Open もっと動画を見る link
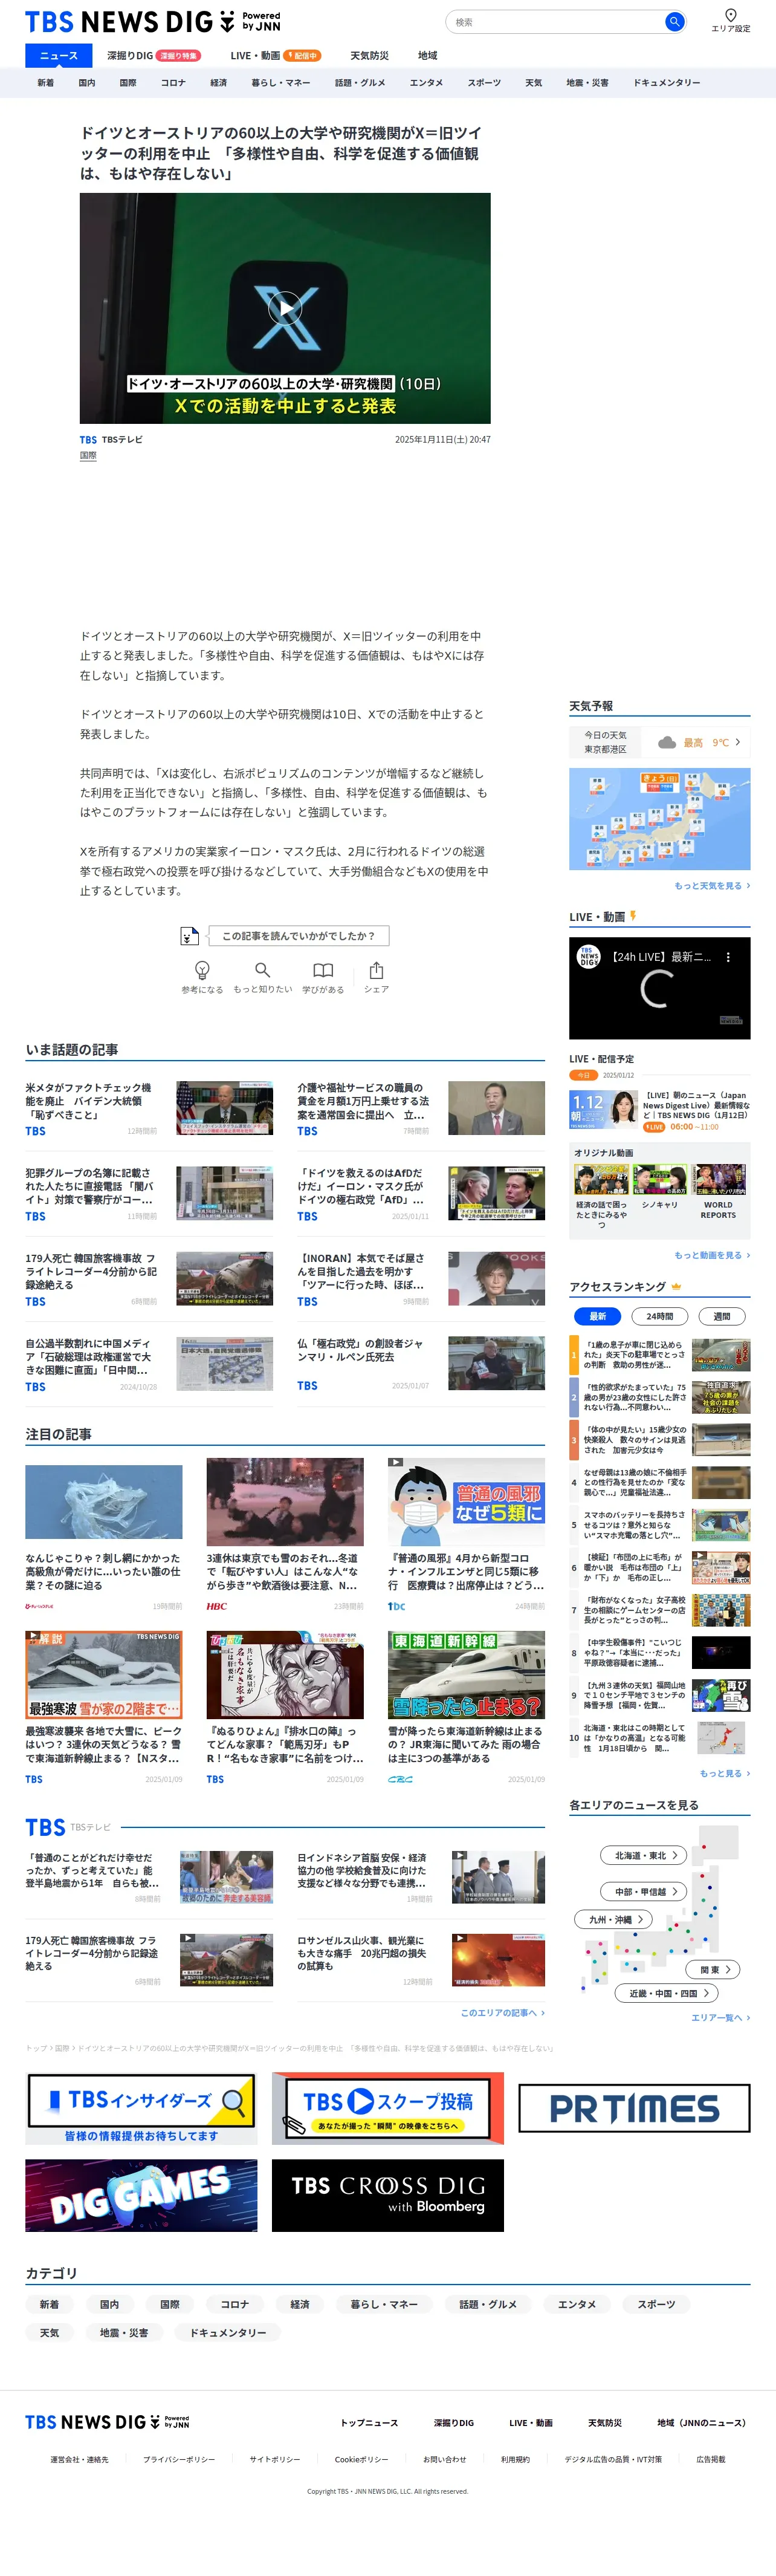Screen dimensions: 776x2576 click(711, 1255)
